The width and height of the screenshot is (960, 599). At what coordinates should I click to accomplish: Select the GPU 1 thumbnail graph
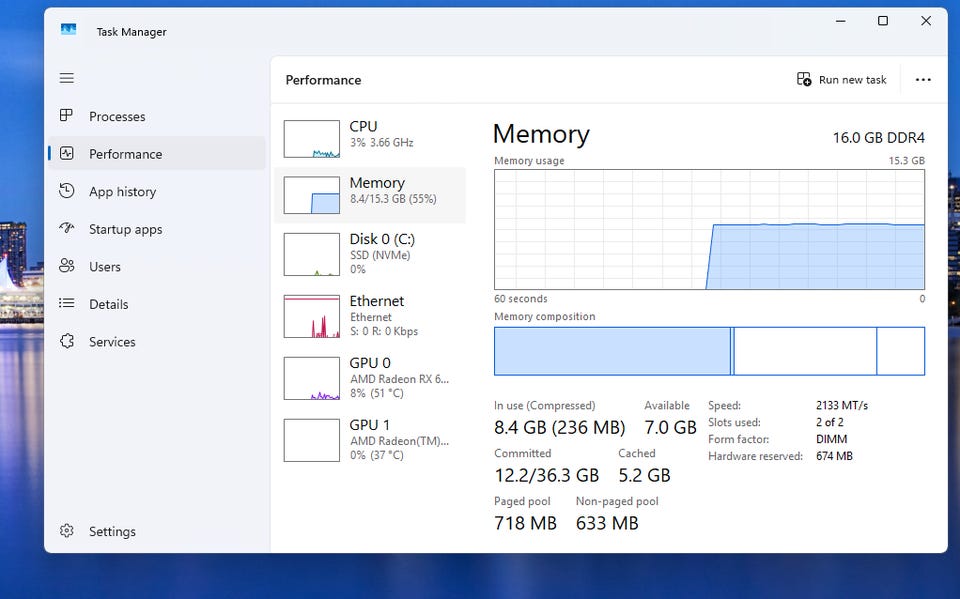(312, 440)
